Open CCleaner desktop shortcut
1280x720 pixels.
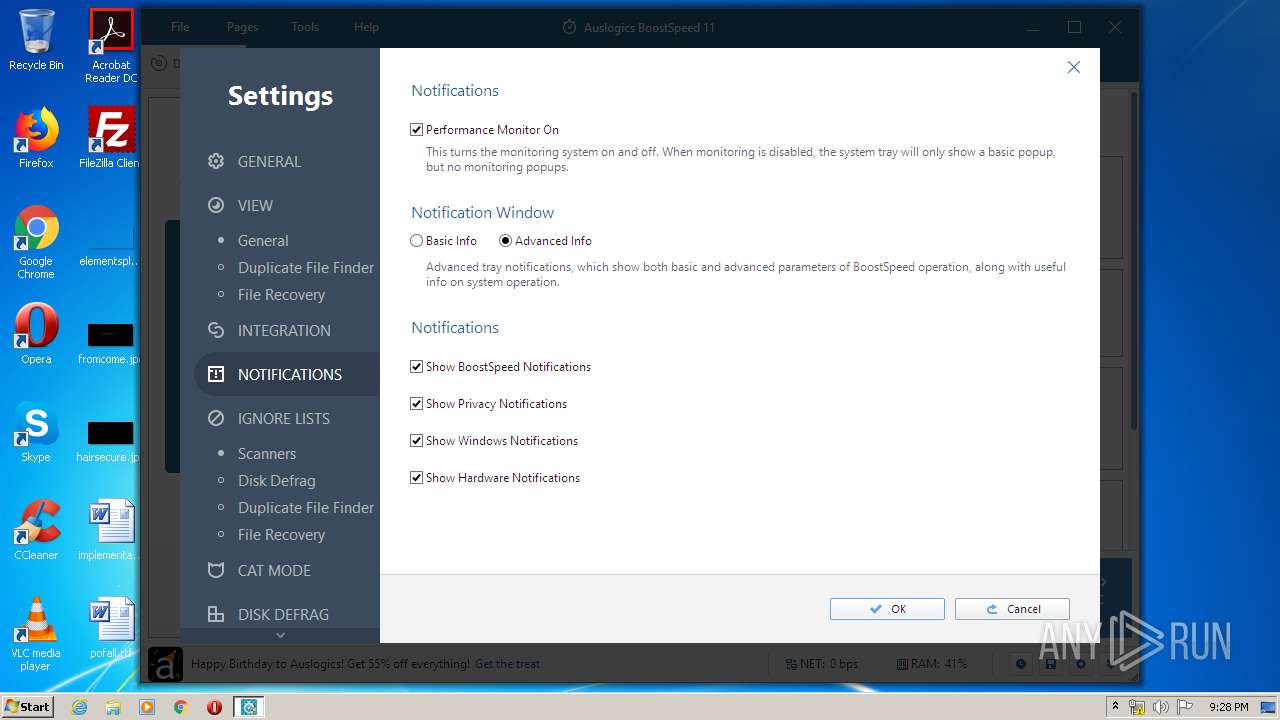[x=36, y=530]
